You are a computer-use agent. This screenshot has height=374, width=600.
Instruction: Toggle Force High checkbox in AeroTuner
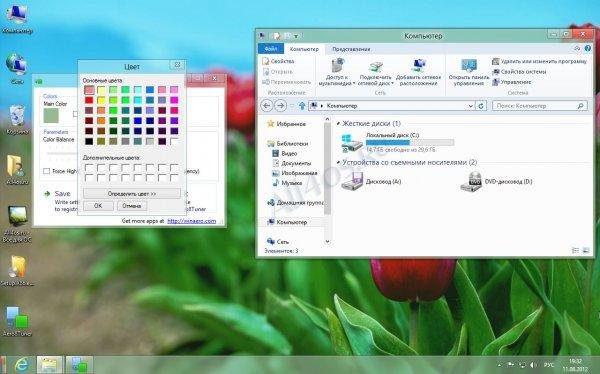click(46, 171)
